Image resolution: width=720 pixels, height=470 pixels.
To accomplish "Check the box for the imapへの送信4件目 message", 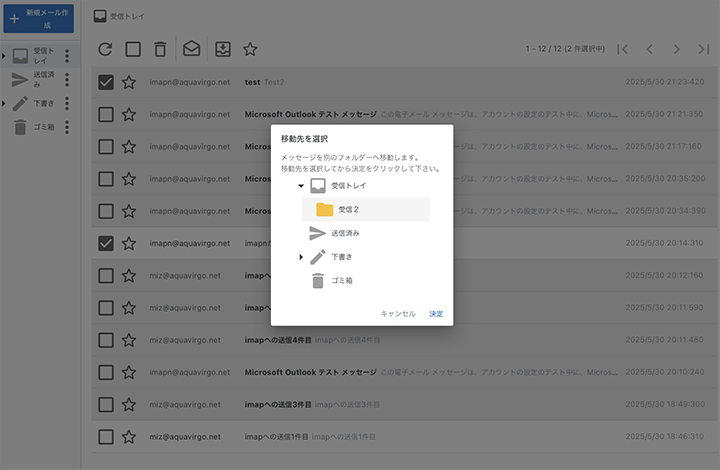I will pos(106,340).
